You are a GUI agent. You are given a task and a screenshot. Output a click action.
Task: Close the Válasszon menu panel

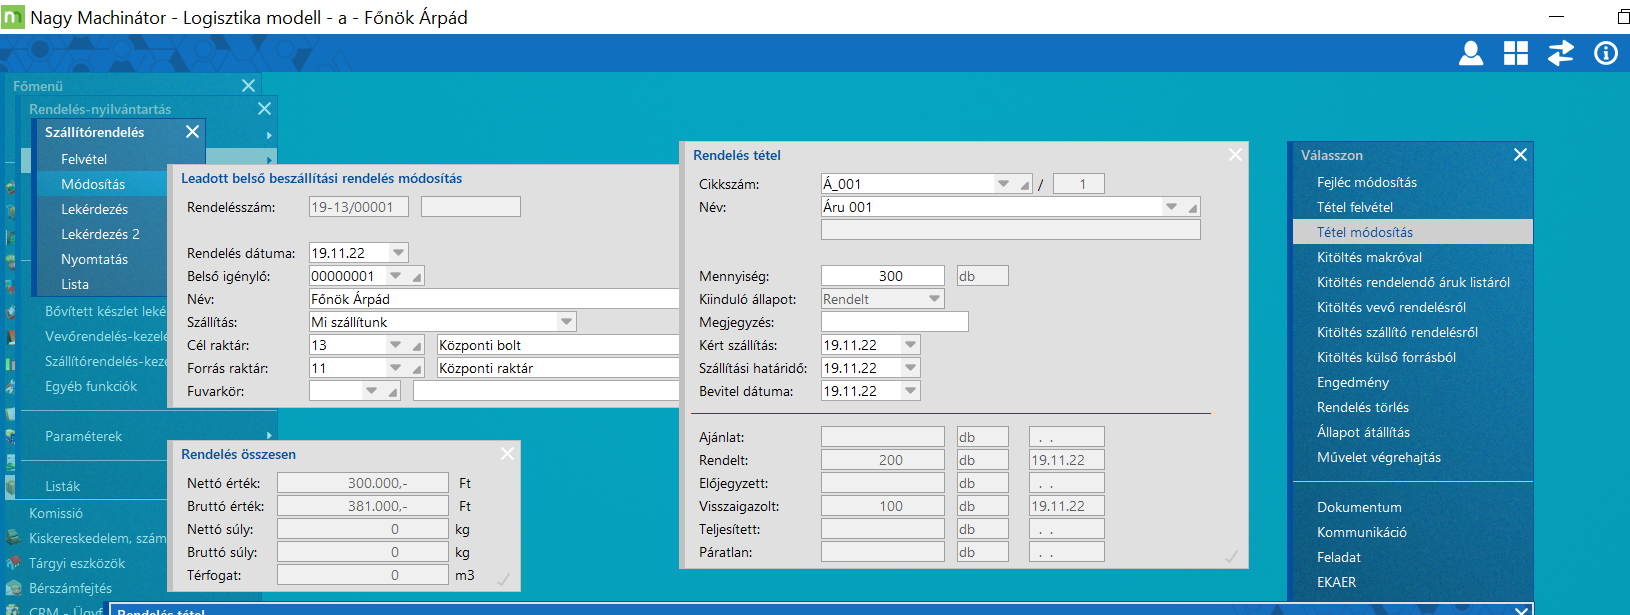[1520, 155]
